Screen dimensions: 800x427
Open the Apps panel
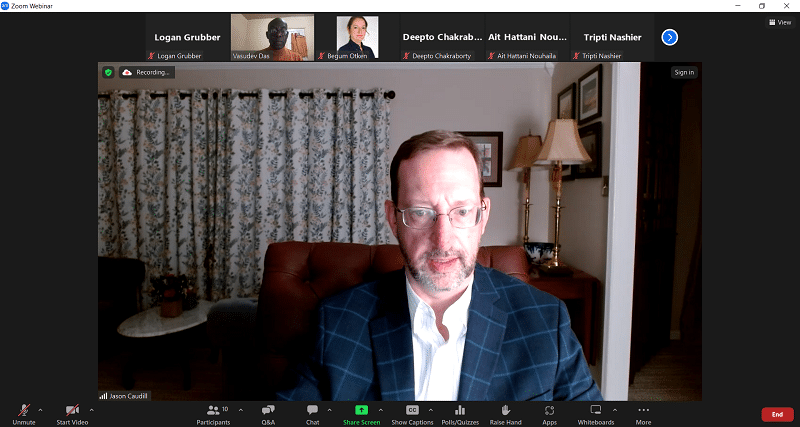[550, 411]
